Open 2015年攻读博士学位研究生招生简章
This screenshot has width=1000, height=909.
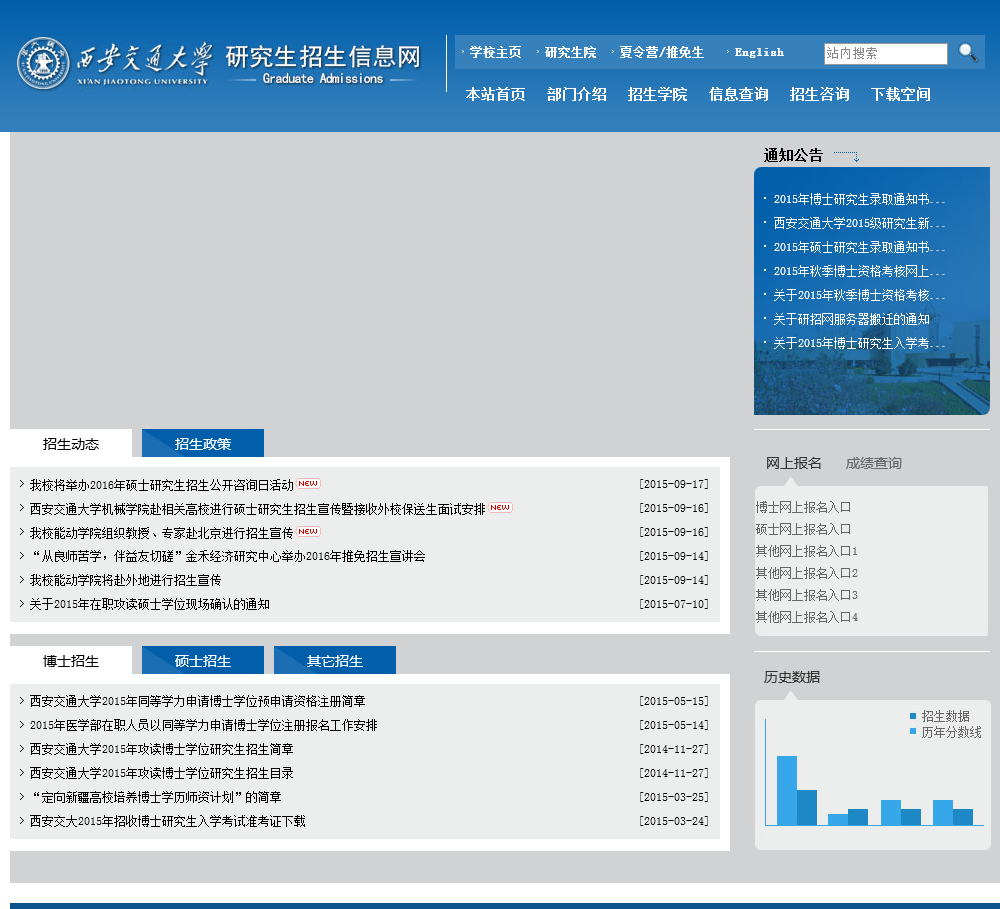click(161, 749)
